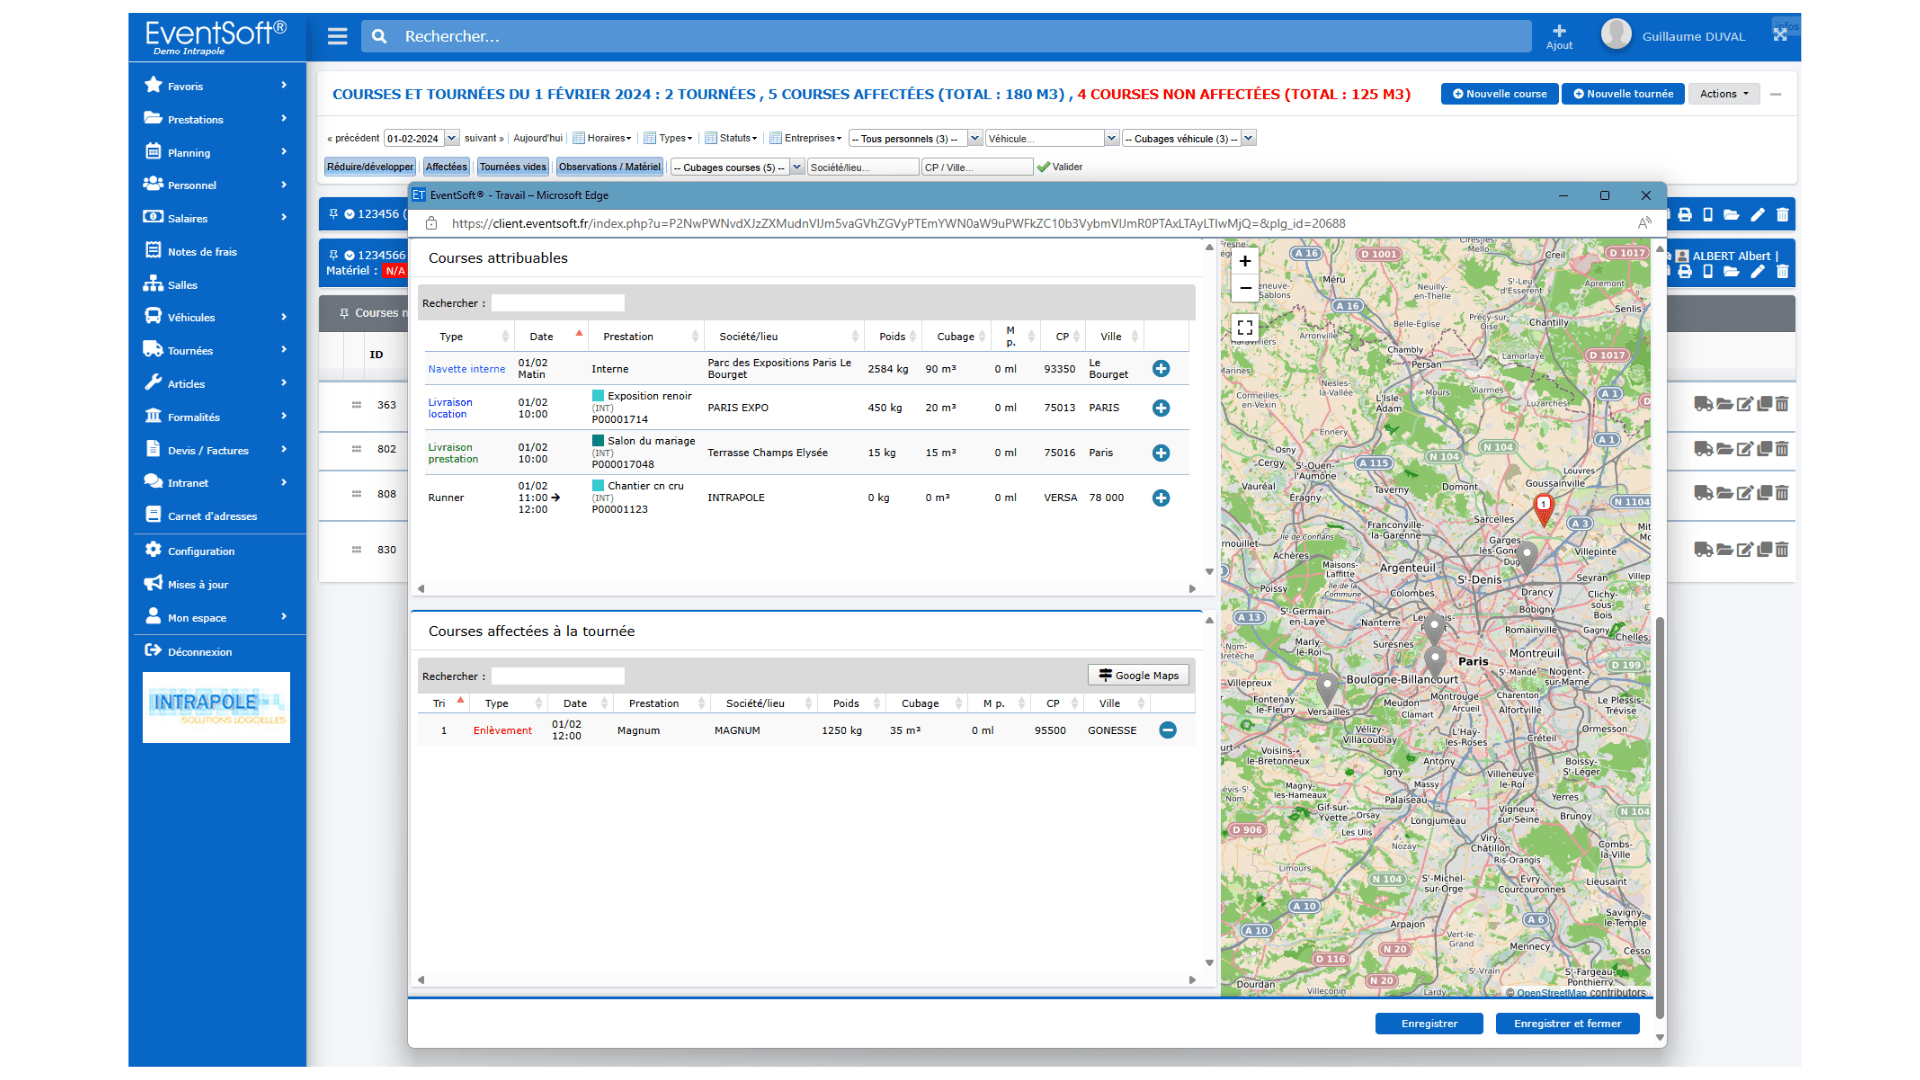Open Google Maps button
This screenshot has height=1080, width=1920.
pos(1138,676)
